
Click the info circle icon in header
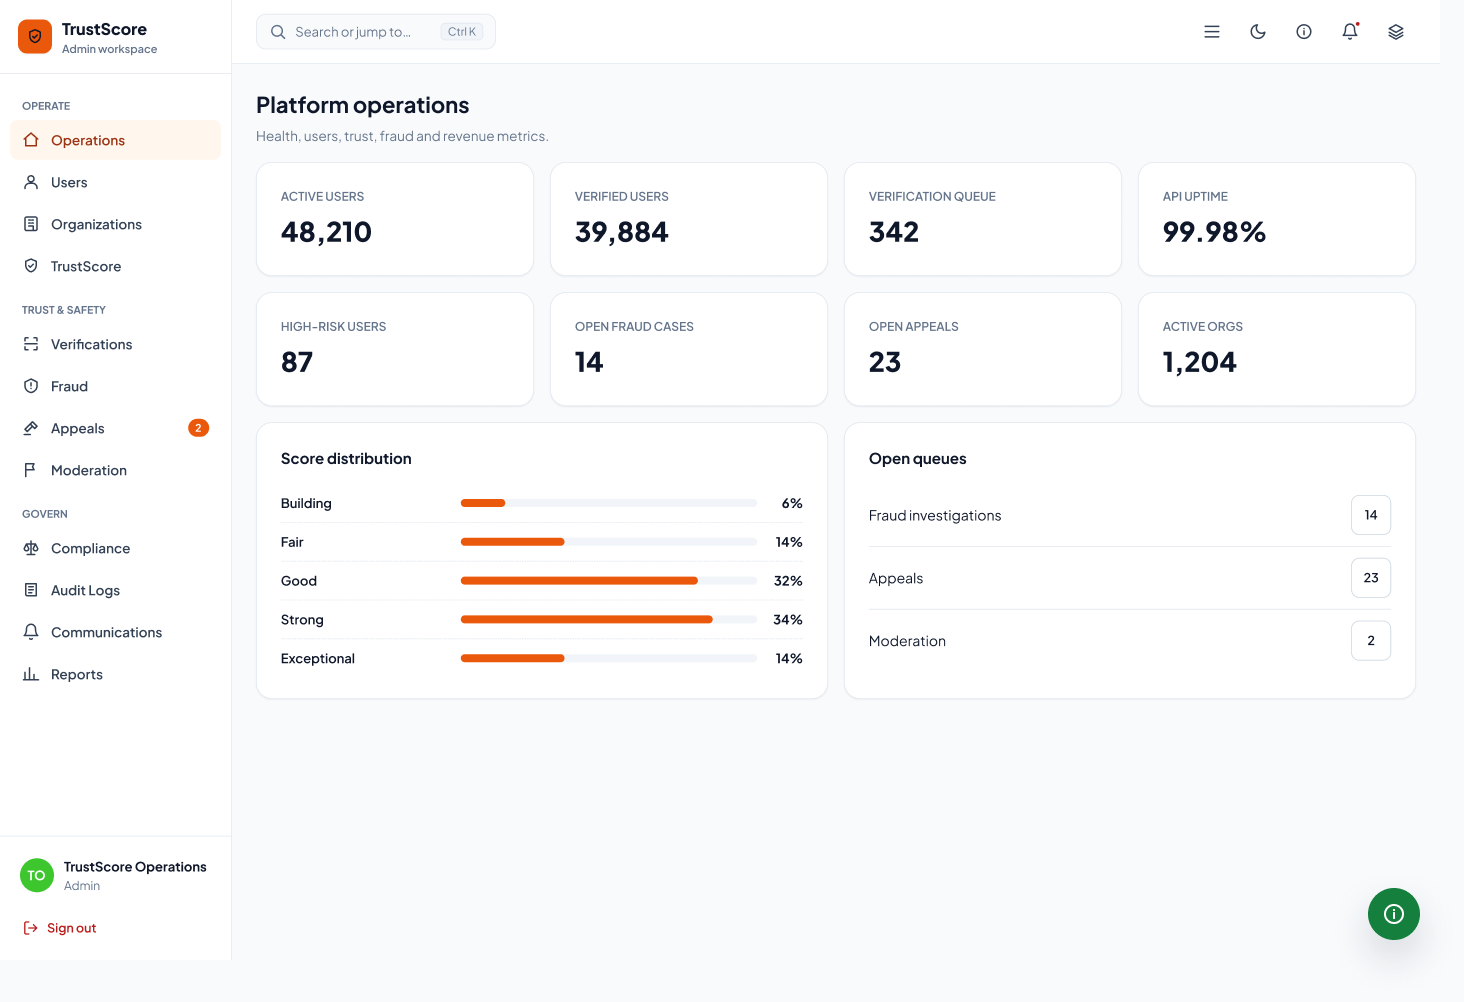[1304, 32]
